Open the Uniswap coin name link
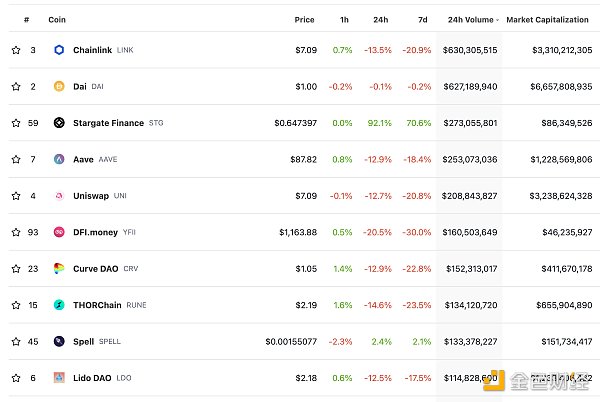This screenshot has height=402, width=600. pyautogui.click(x=91, y=196)
